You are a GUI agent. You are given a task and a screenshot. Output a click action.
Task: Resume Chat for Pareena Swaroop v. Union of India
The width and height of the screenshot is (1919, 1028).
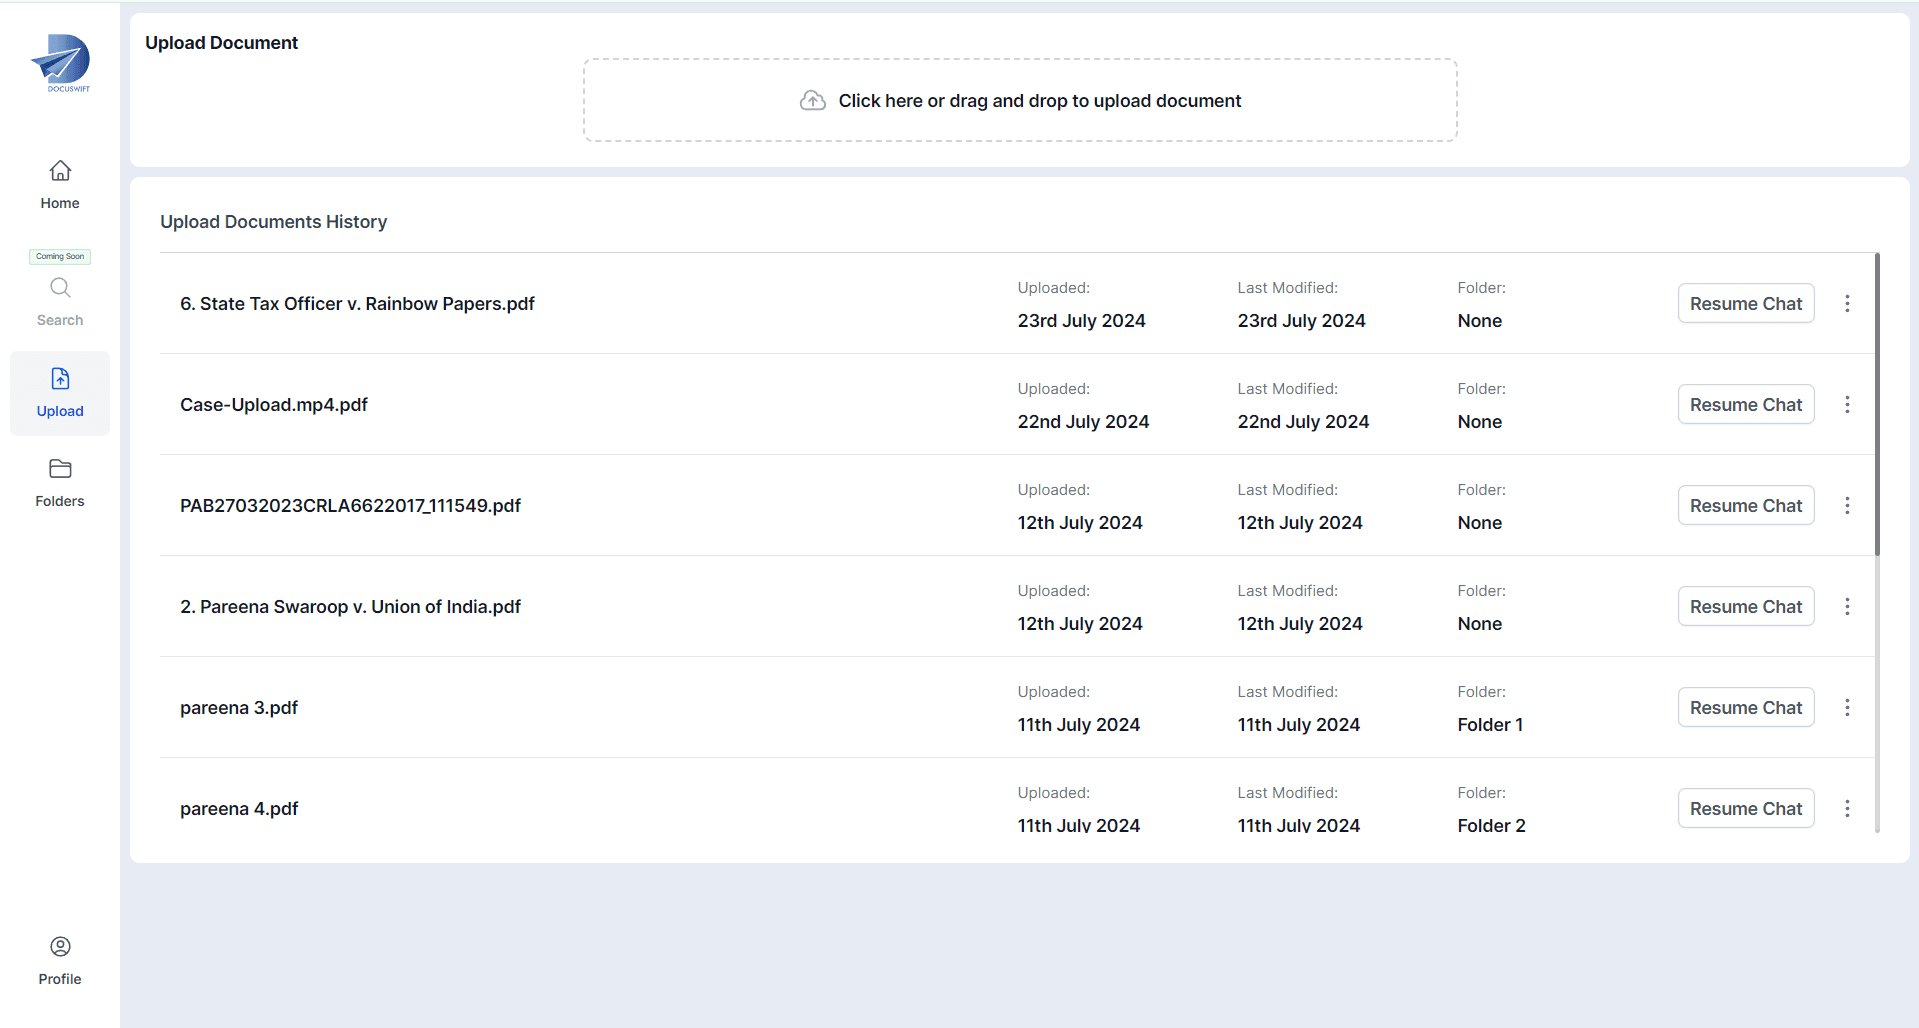[1746, 606]
